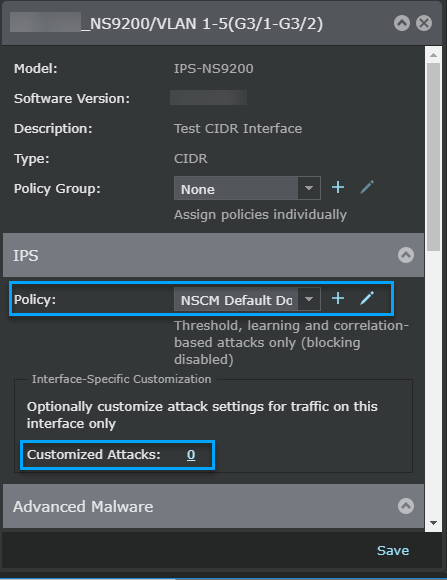Click the Advanced Malware section header label
Image resolution: width=447 pixels, height=580 pixels.
[83, 507]
